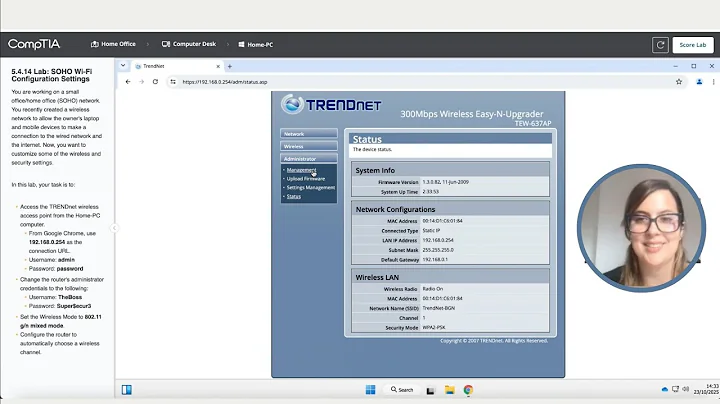Viewport: 720px width, 404px height.
Task: Click the Connected Type value Static IP
Action: 431,230
